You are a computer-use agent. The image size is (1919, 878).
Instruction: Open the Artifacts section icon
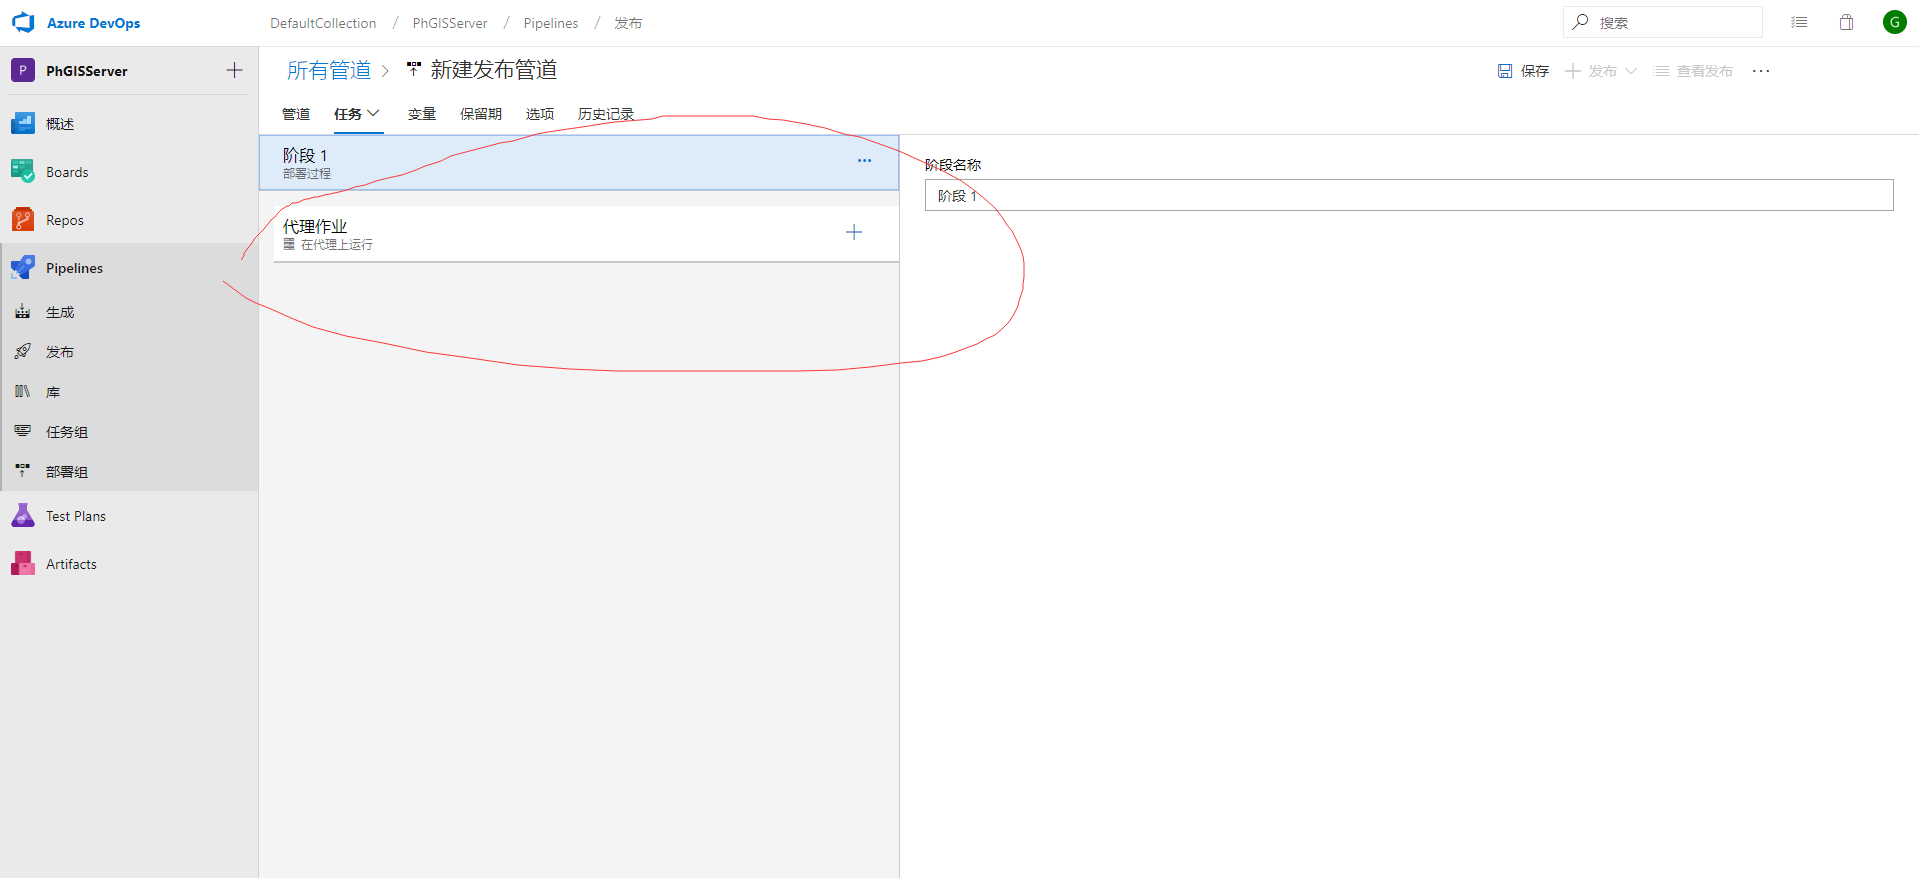(23, 564)
